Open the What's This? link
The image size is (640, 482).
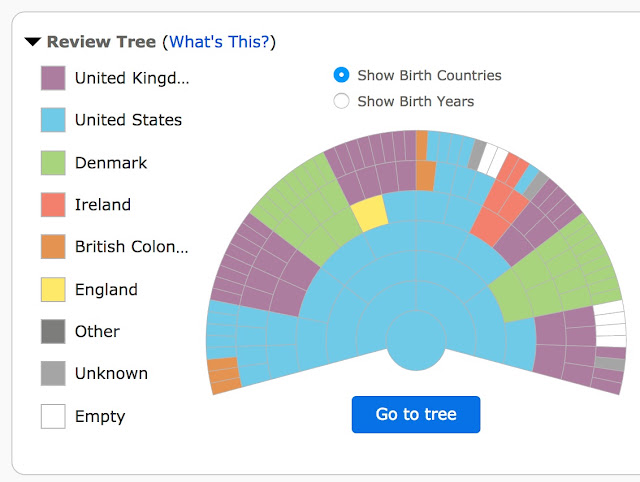coord(219,42)
